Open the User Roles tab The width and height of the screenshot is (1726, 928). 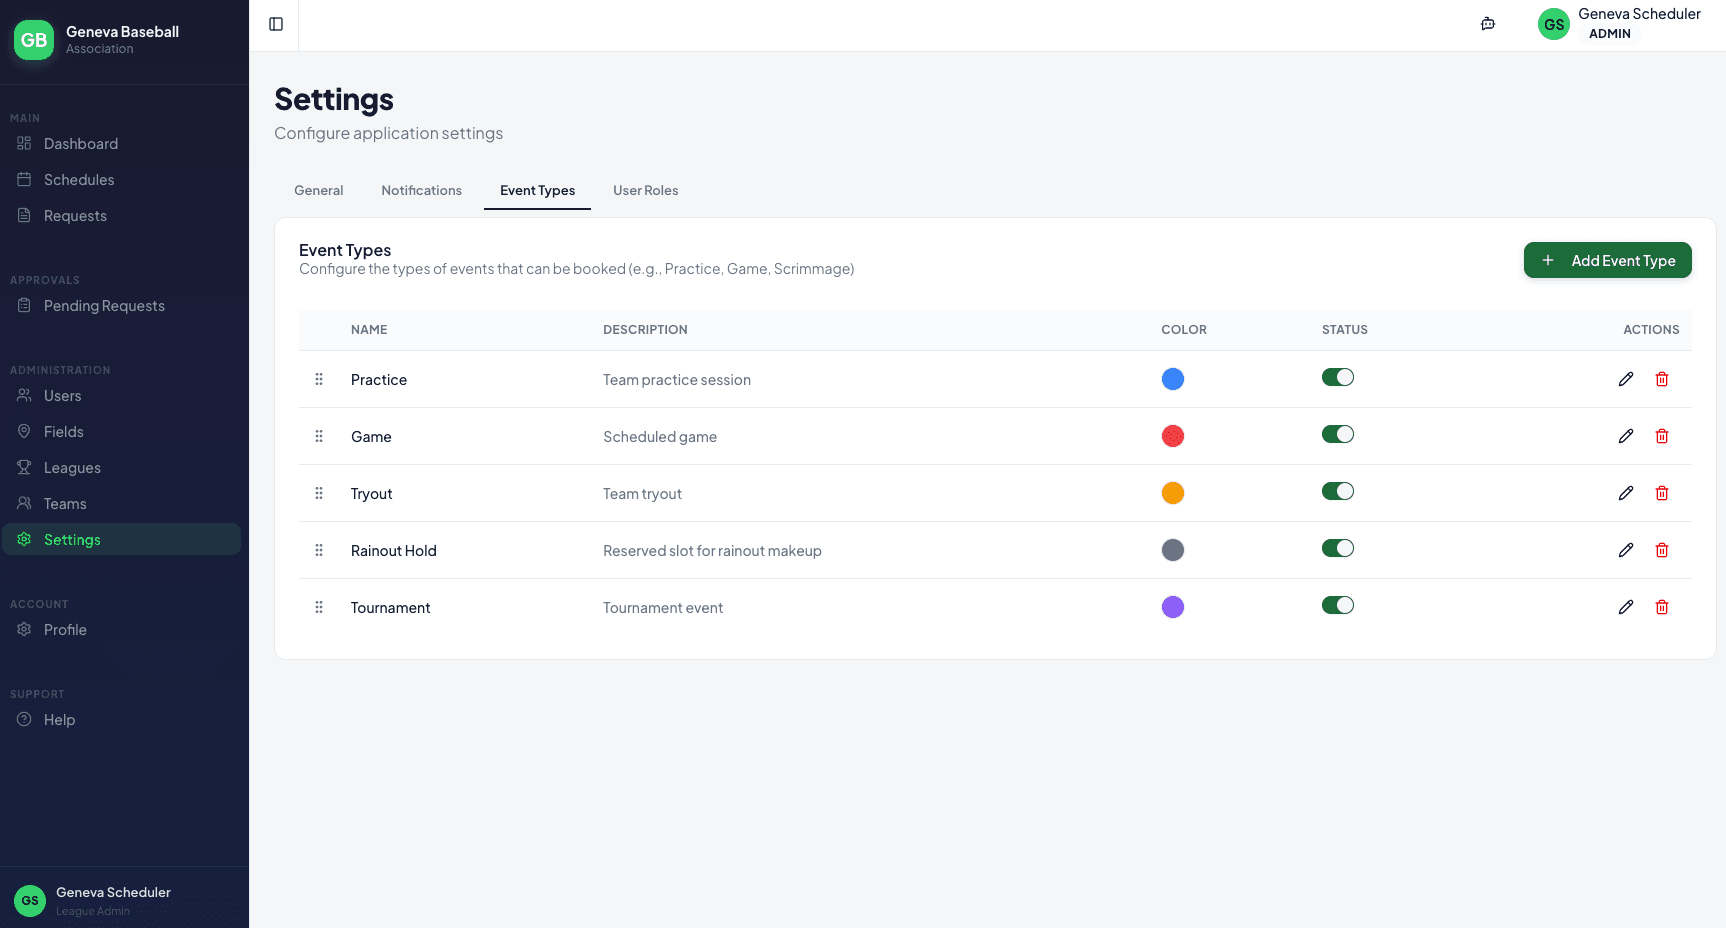coord(645,190)
